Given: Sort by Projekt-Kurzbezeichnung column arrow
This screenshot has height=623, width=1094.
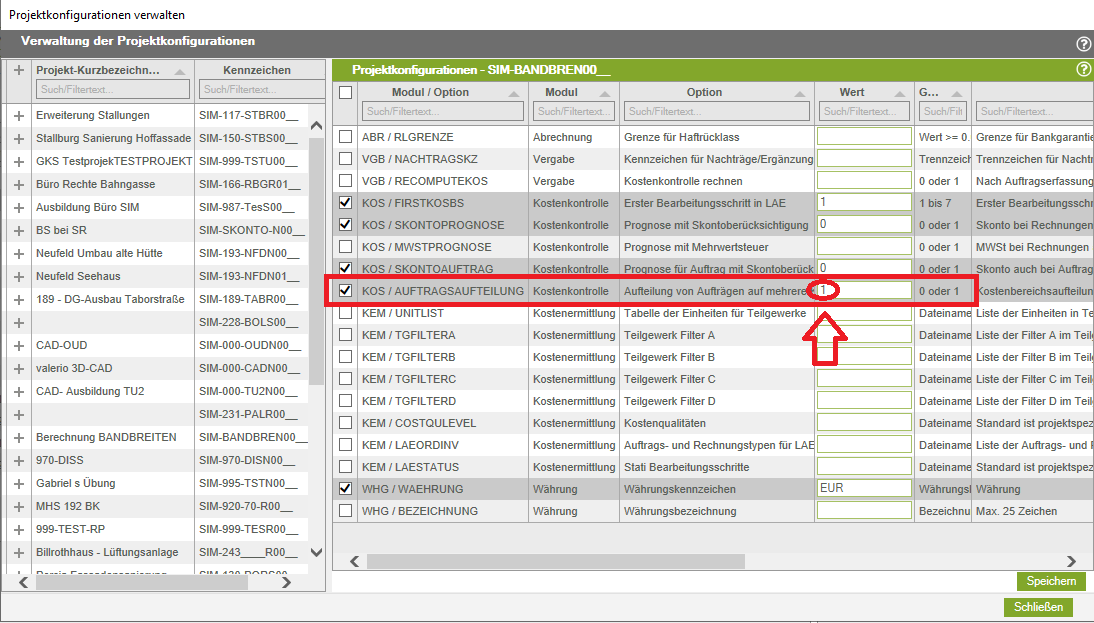Looking at the screenshot, I should click(x=180, y=71).
